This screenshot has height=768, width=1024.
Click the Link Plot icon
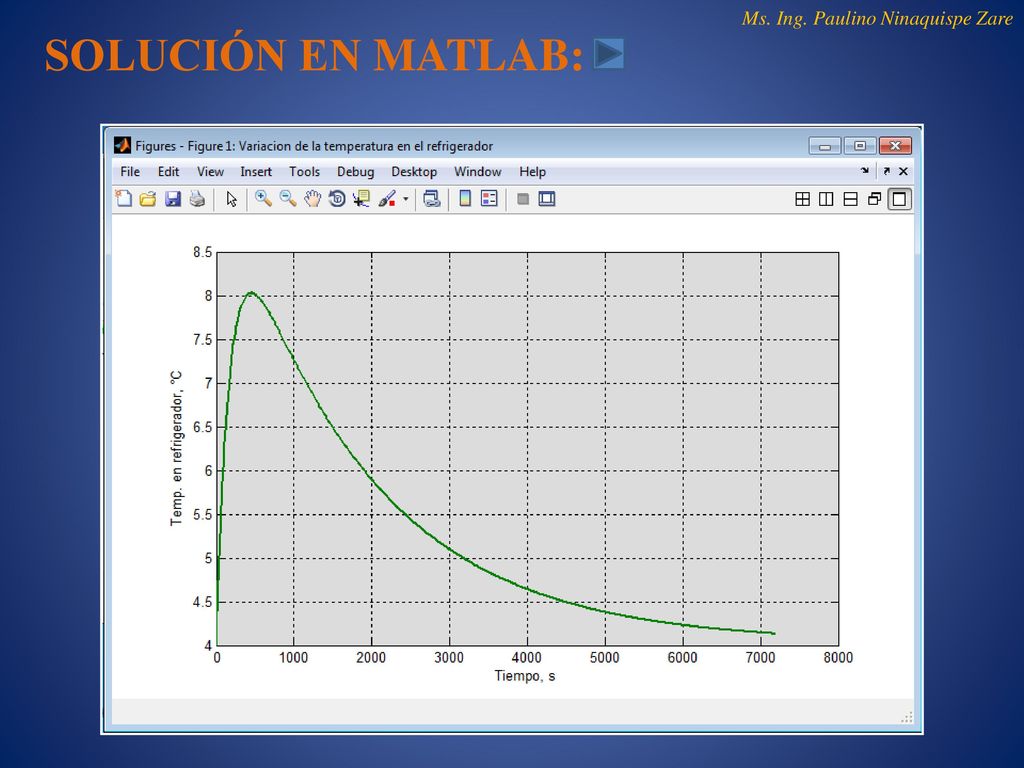pos(432,199)
